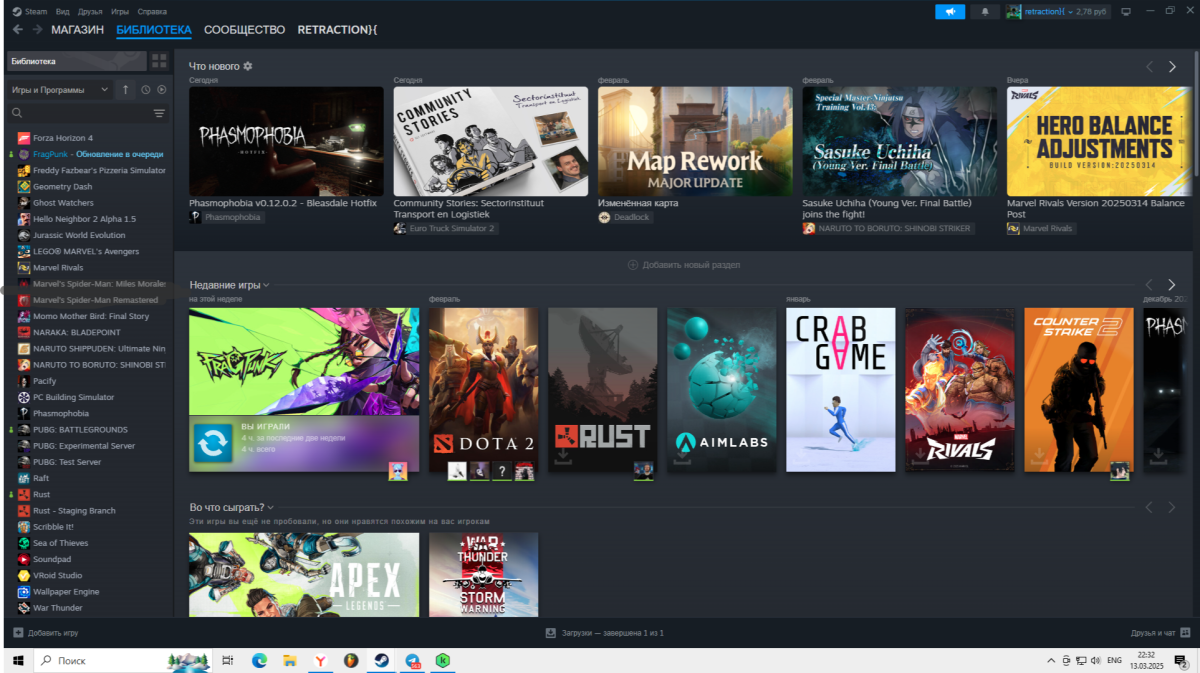Image resolution: width=1200 pixels, height=673 pixels.
Task: Open the СООБЩЕСТВО tab
Action: pos(244,30)
